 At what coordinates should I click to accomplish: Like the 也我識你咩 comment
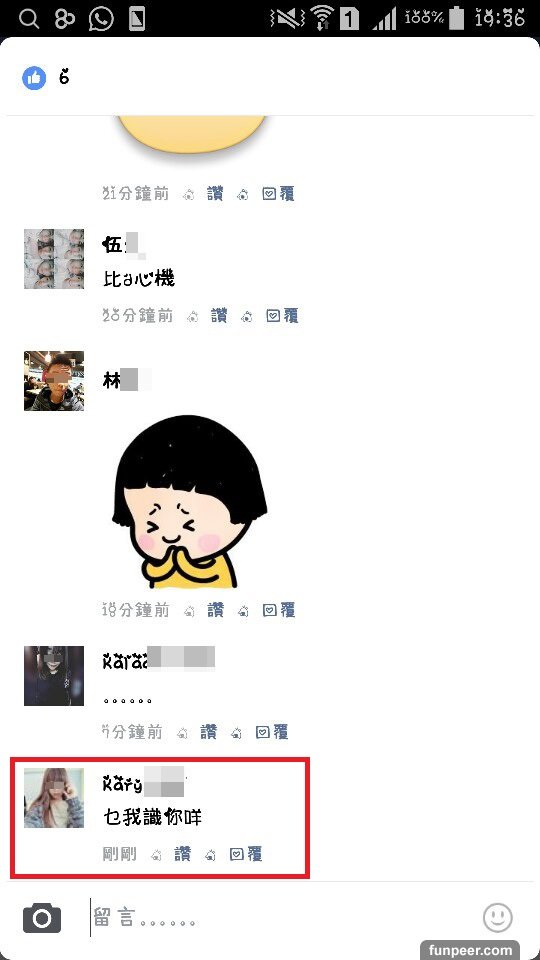(182, 853)
